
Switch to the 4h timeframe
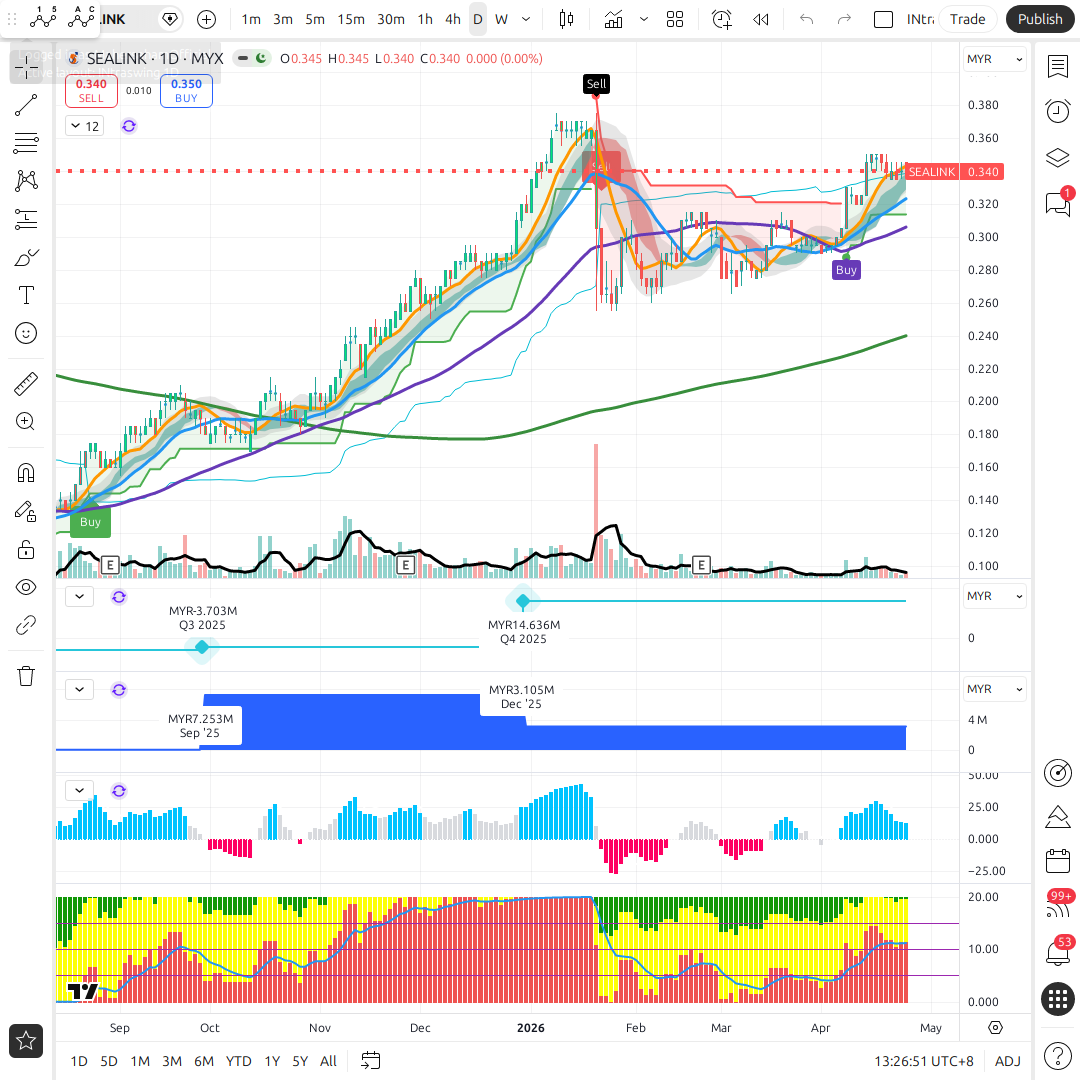click(x=453, y=19)
